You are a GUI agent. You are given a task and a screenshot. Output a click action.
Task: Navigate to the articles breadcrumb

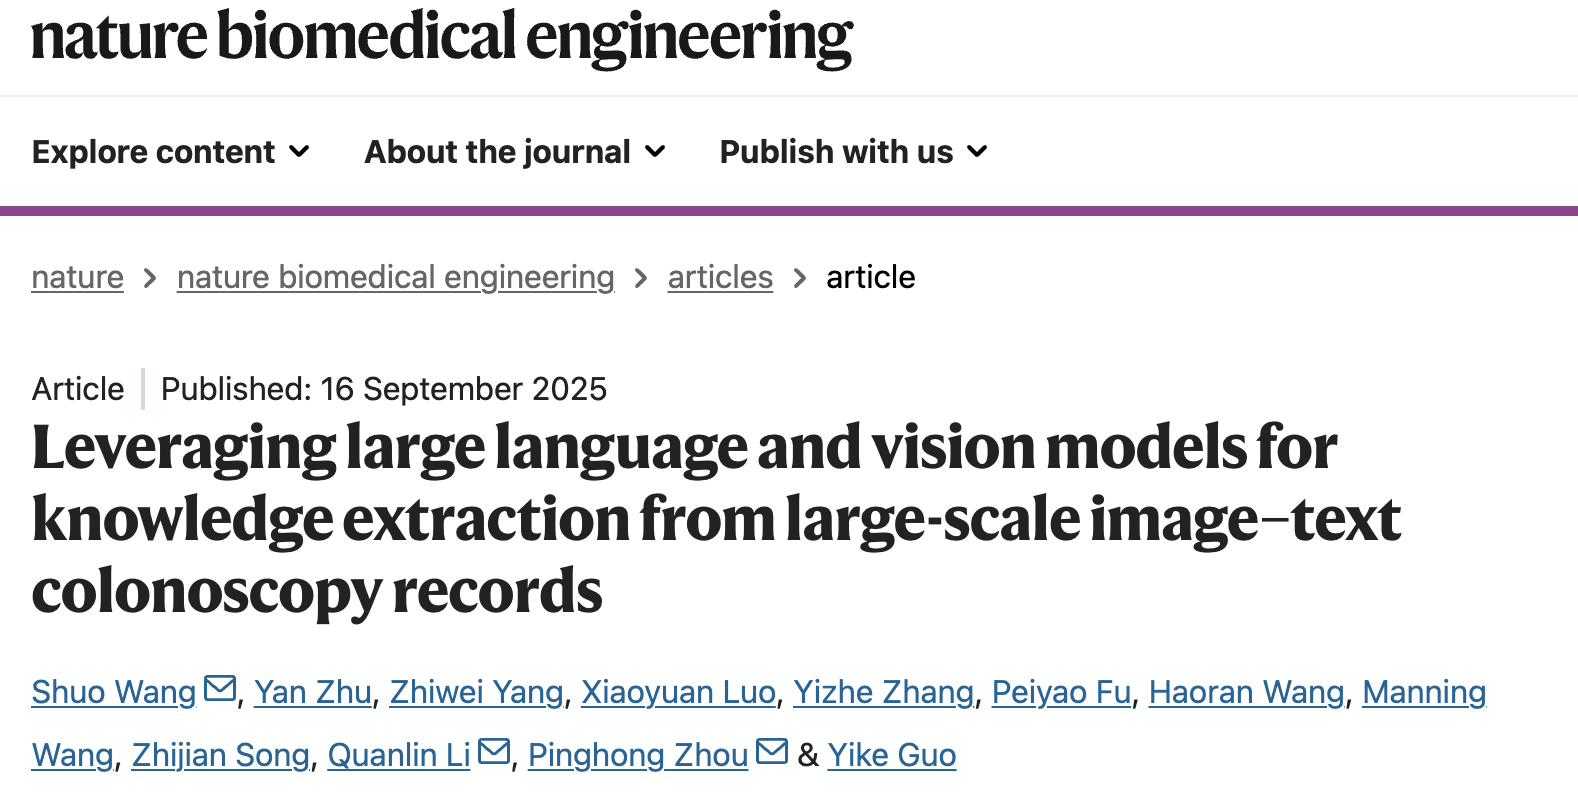tap(720, 277)
